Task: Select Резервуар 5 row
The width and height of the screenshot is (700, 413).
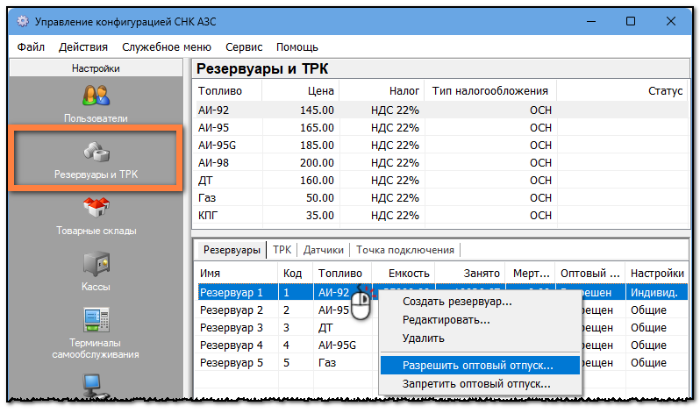Action: (x=442, y=363)
